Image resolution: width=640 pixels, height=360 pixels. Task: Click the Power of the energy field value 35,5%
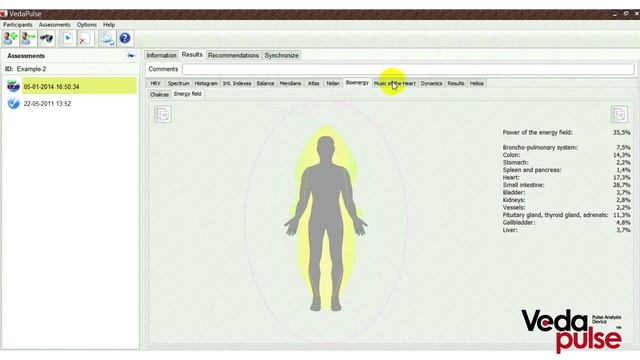[x=621, y=132]
